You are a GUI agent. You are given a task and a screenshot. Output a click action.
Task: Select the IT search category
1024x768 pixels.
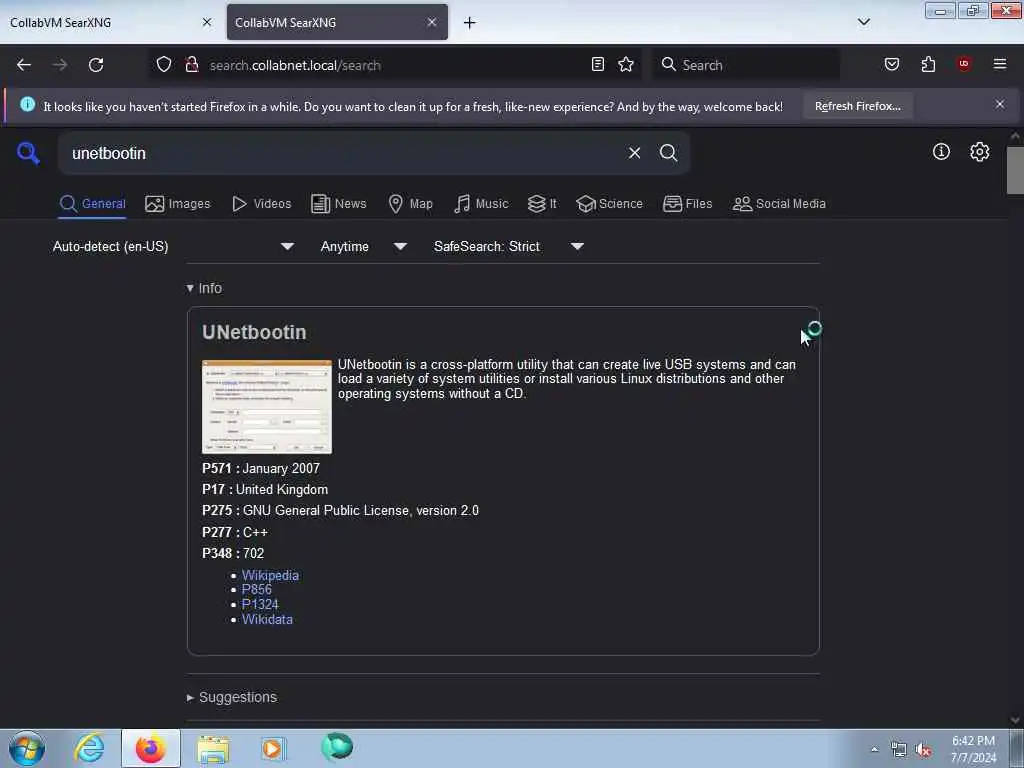point(542,204)
